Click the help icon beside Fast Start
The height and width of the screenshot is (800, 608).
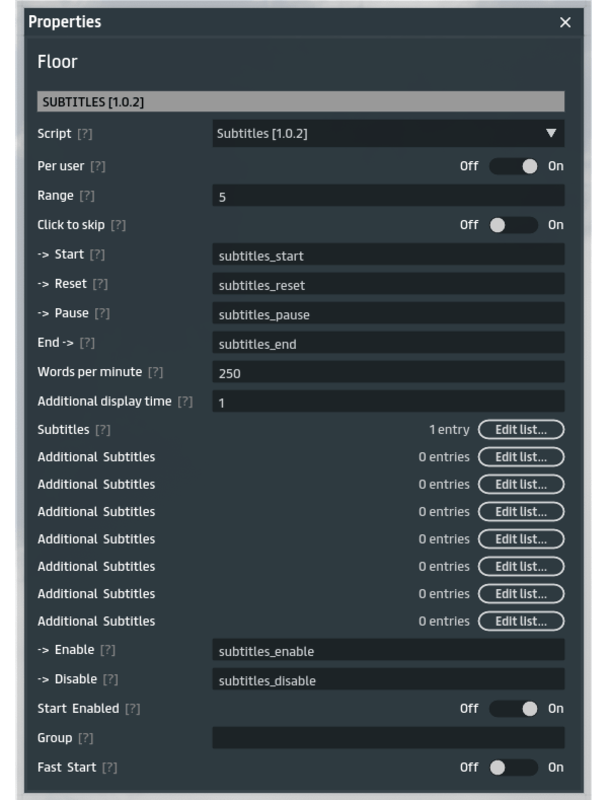pos(110,768)
